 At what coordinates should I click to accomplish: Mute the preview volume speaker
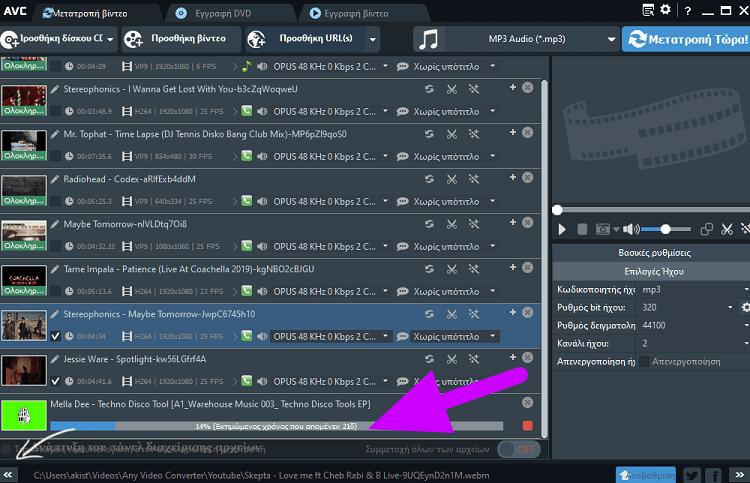coord(631,230)
